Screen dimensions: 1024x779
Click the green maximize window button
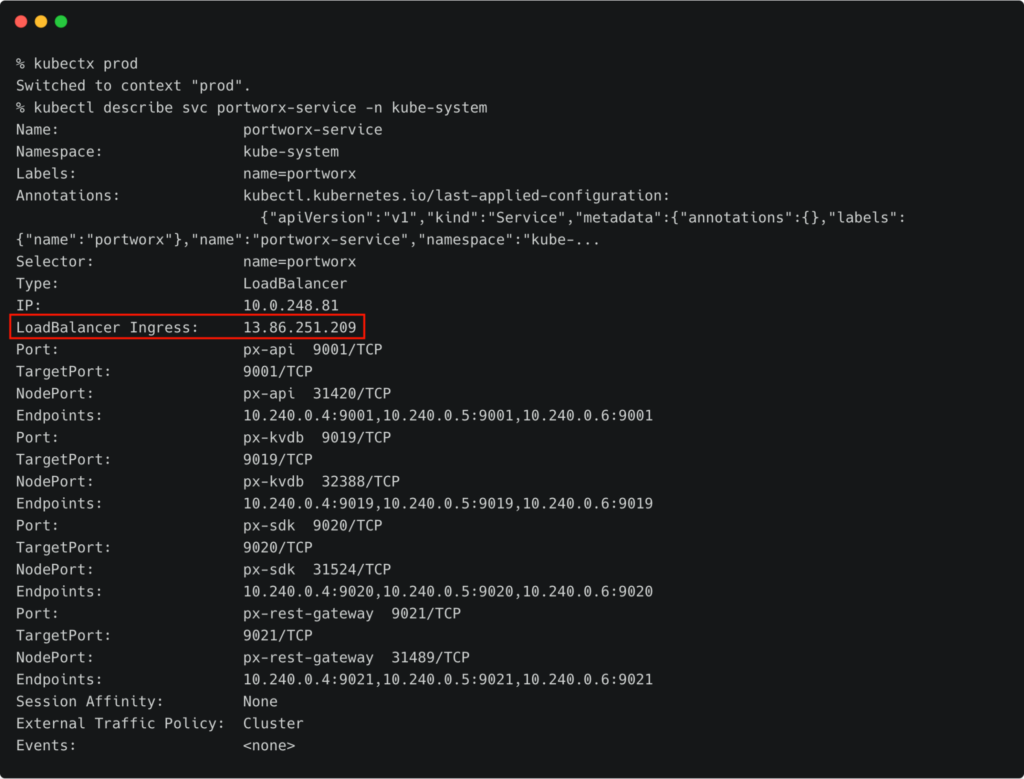point(61,21)
